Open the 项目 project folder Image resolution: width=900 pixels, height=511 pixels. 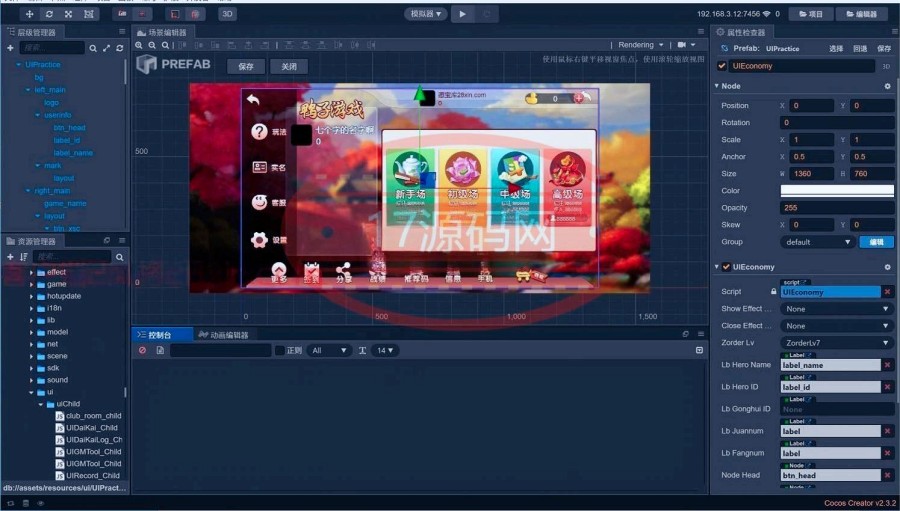(811, 14)
